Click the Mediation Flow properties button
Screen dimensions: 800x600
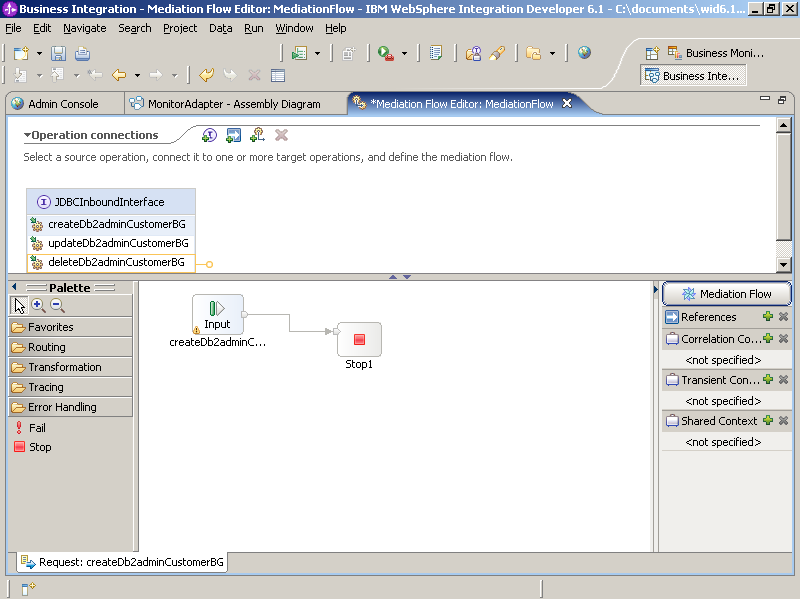[727, 294]
